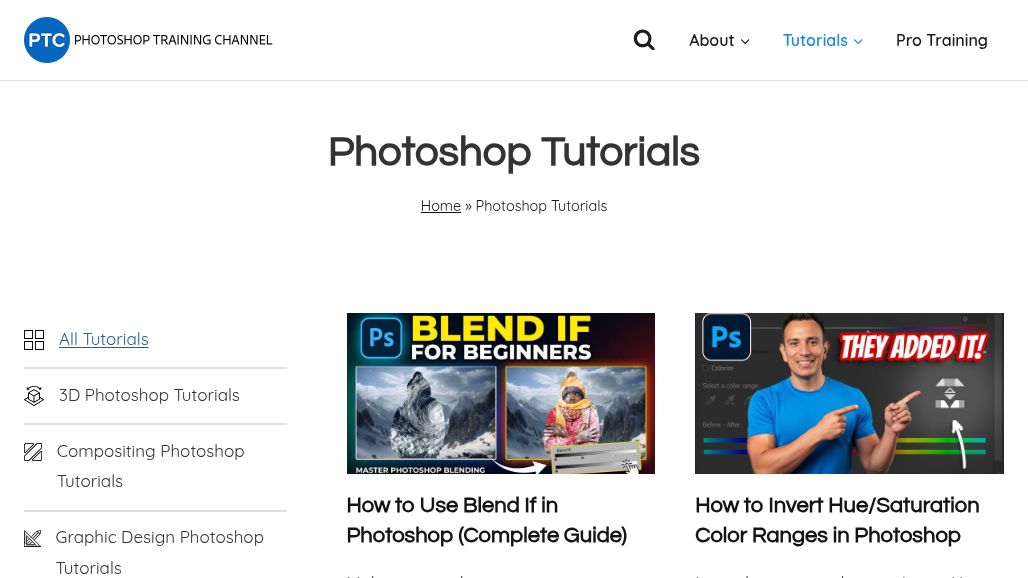Click the Blend If for Beginners thumbnail
The height and width of the screenshot is (578, 1028).
500,393
